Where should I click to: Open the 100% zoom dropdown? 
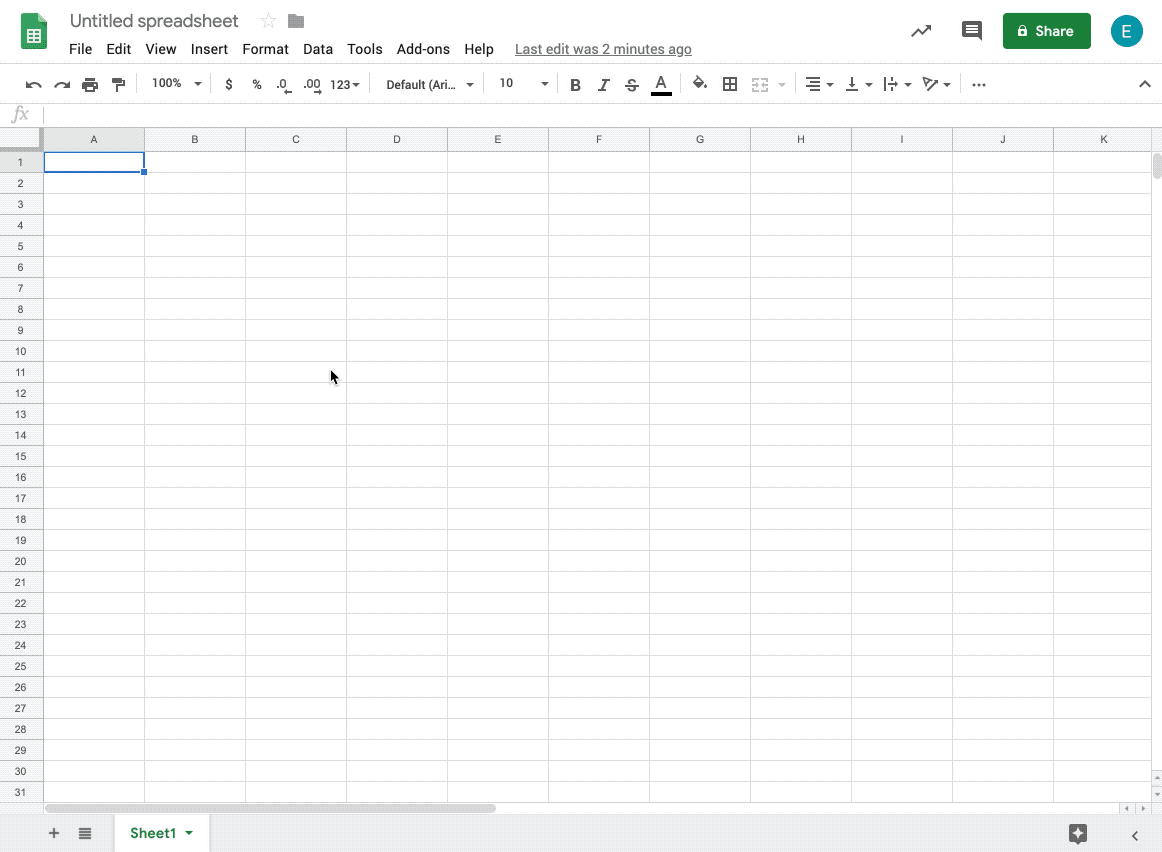coord(176,84)
